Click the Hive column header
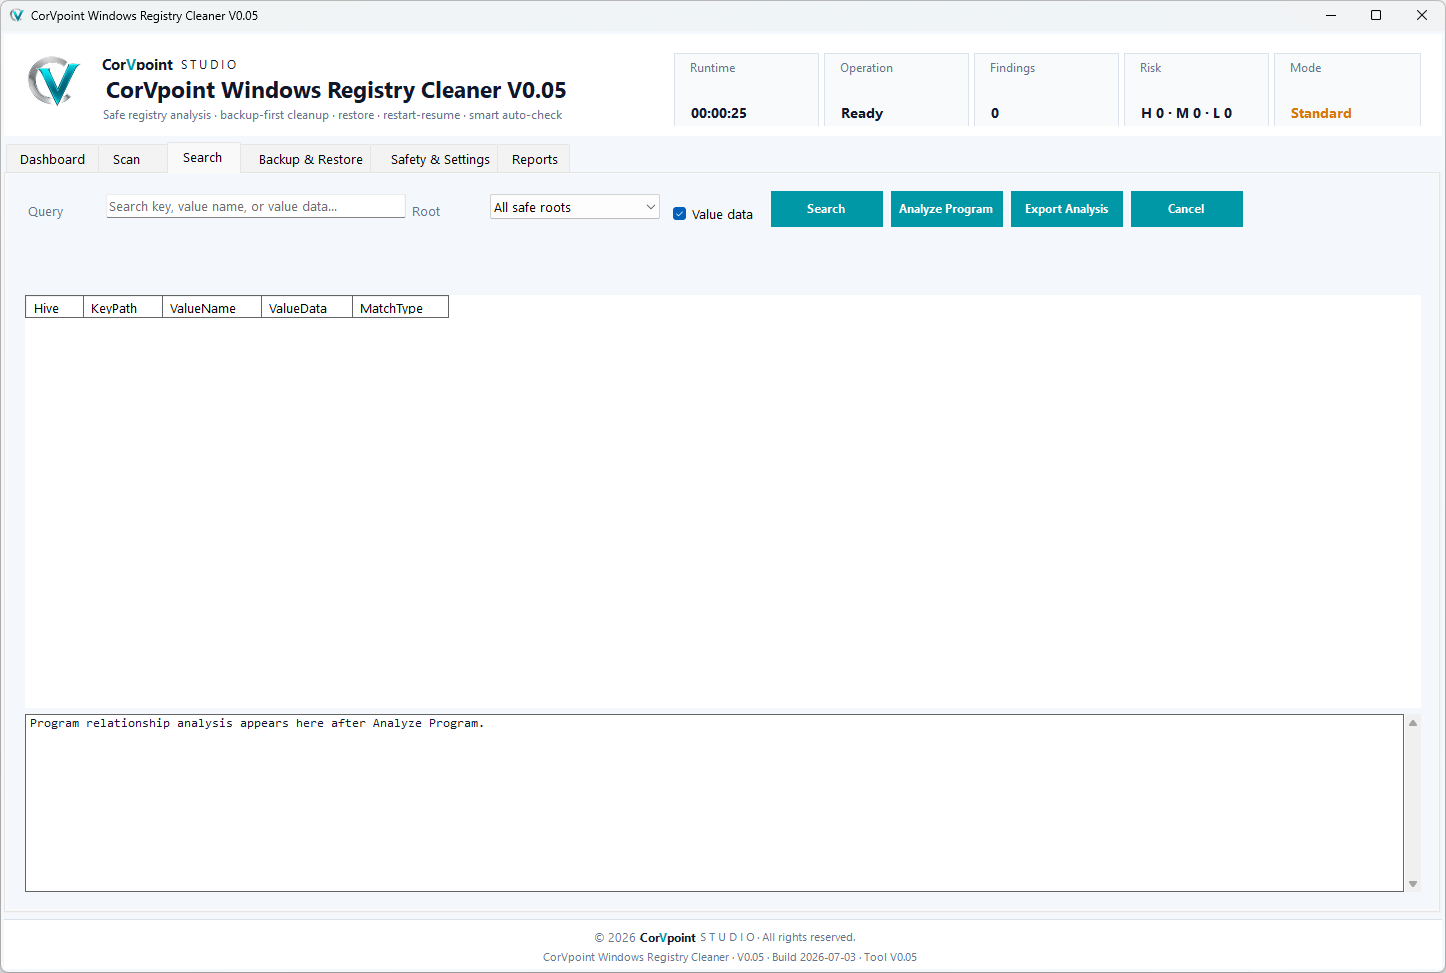Image resolution: width=1446 pixels, height=973 pixels. tap(54, 307)
